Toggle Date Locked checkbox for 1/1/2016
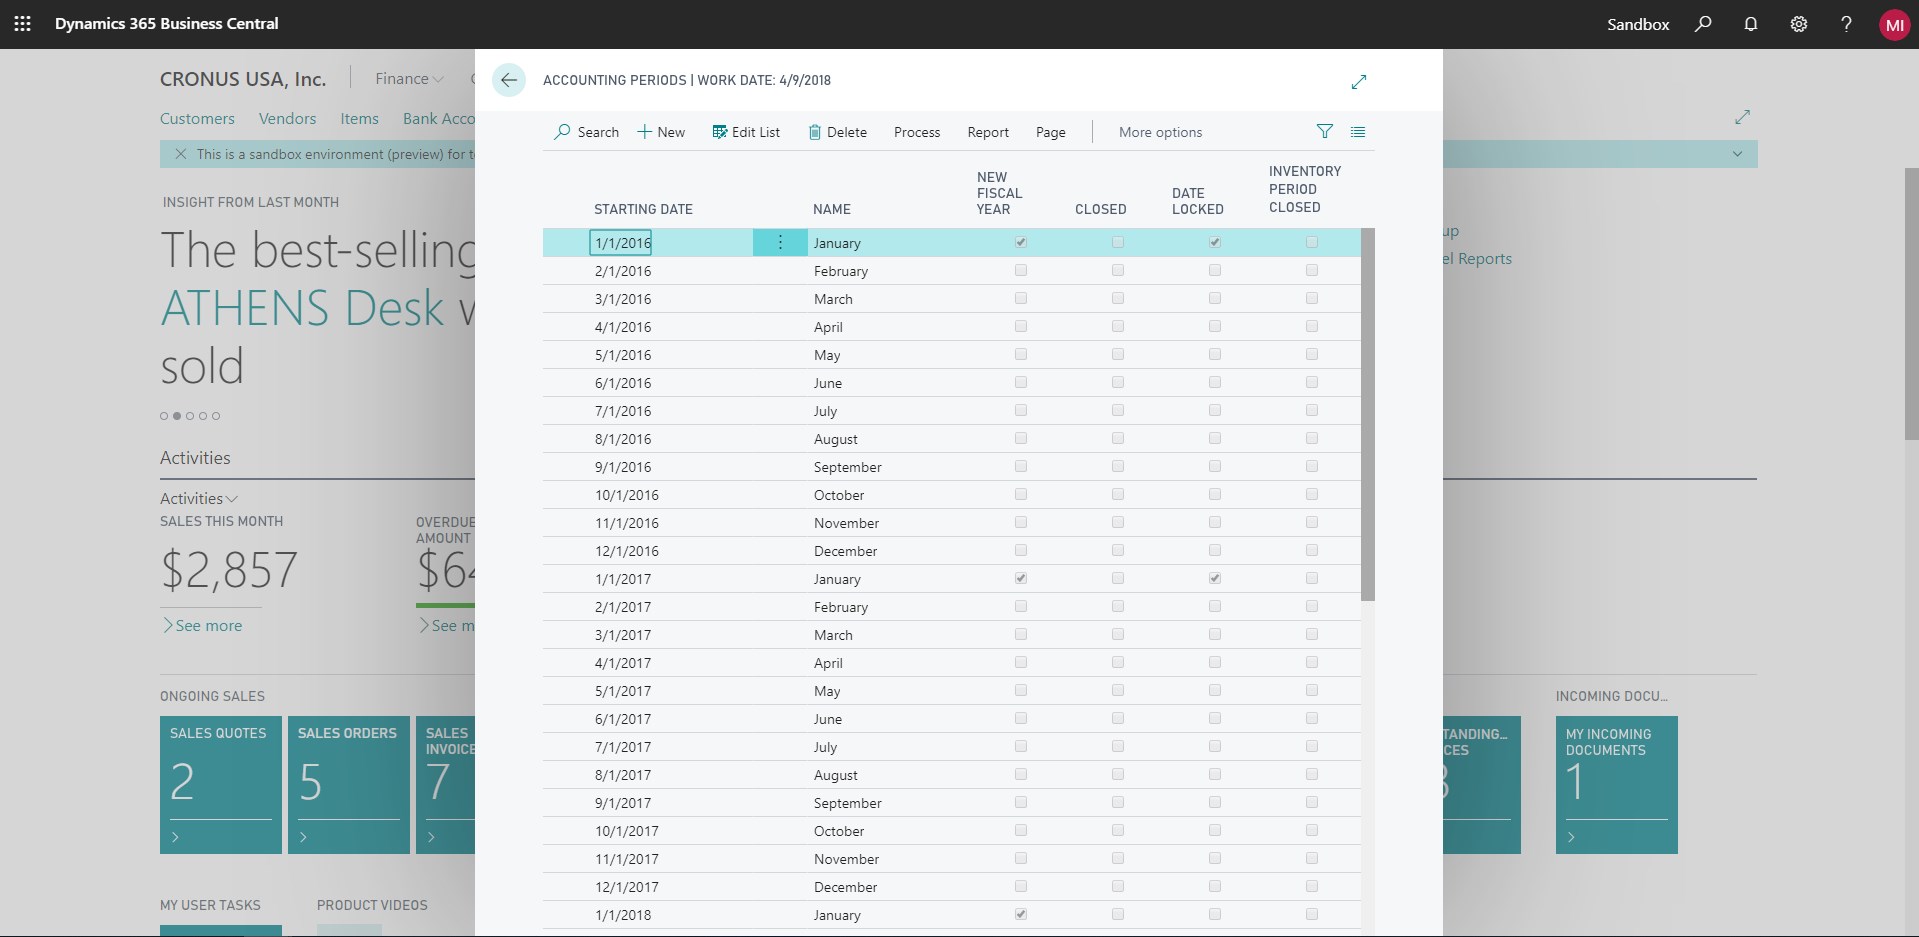 1215,242
